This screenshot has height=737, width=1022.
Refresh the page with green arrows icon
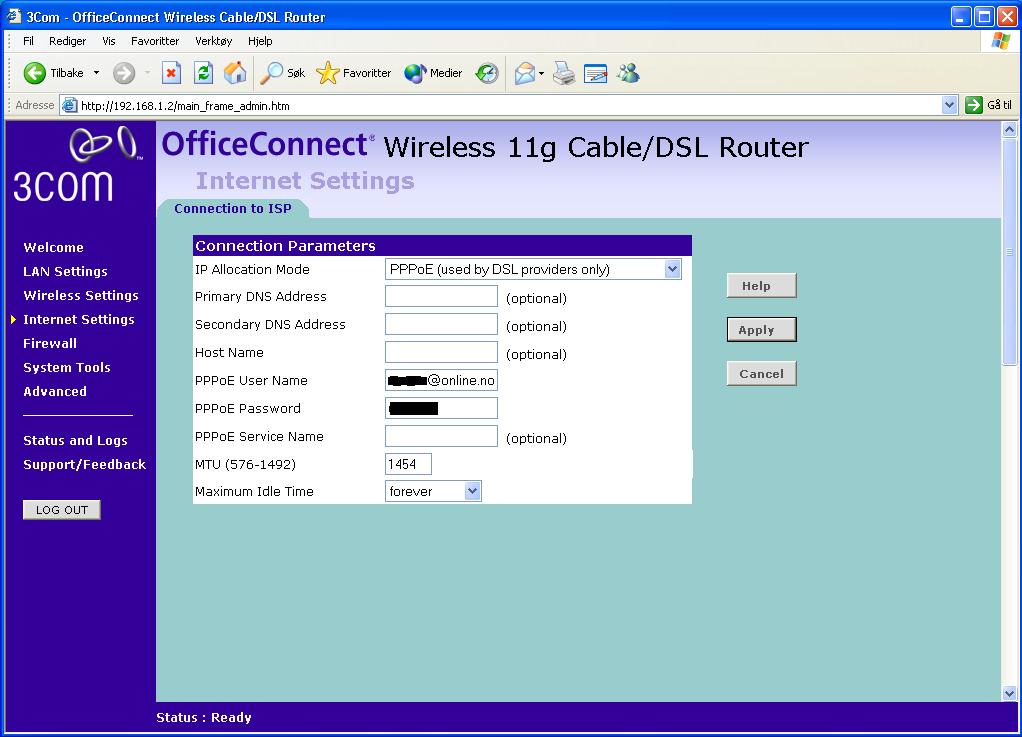pos(203,73)
